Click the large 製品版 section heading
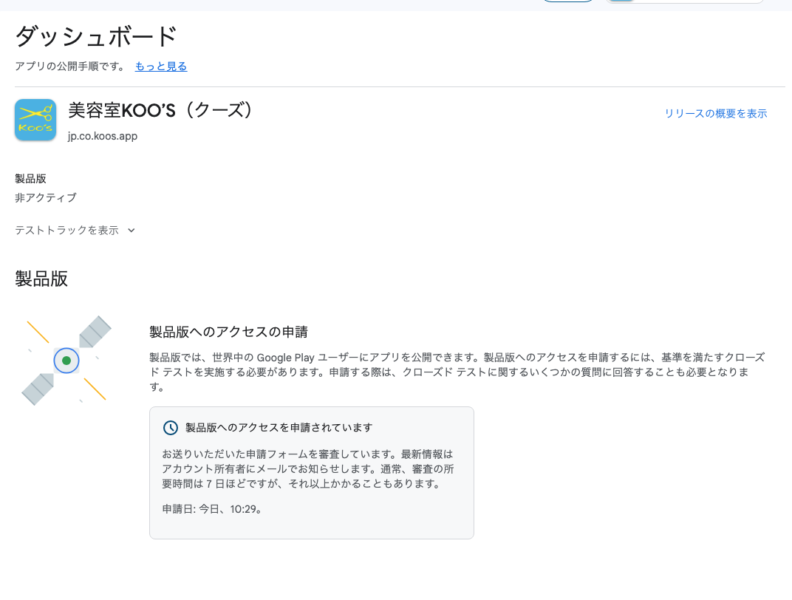 42,279
